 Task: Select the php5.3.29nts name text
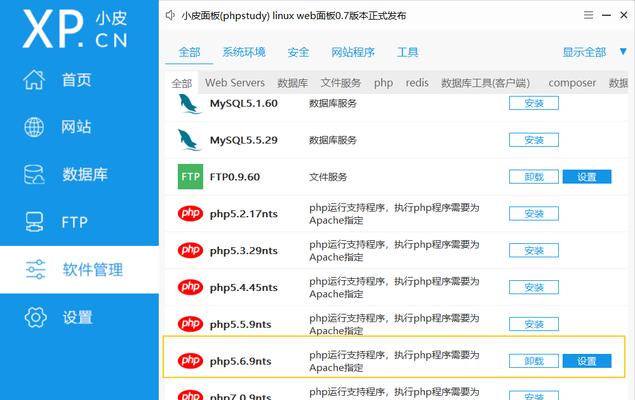tap(243, 251)
